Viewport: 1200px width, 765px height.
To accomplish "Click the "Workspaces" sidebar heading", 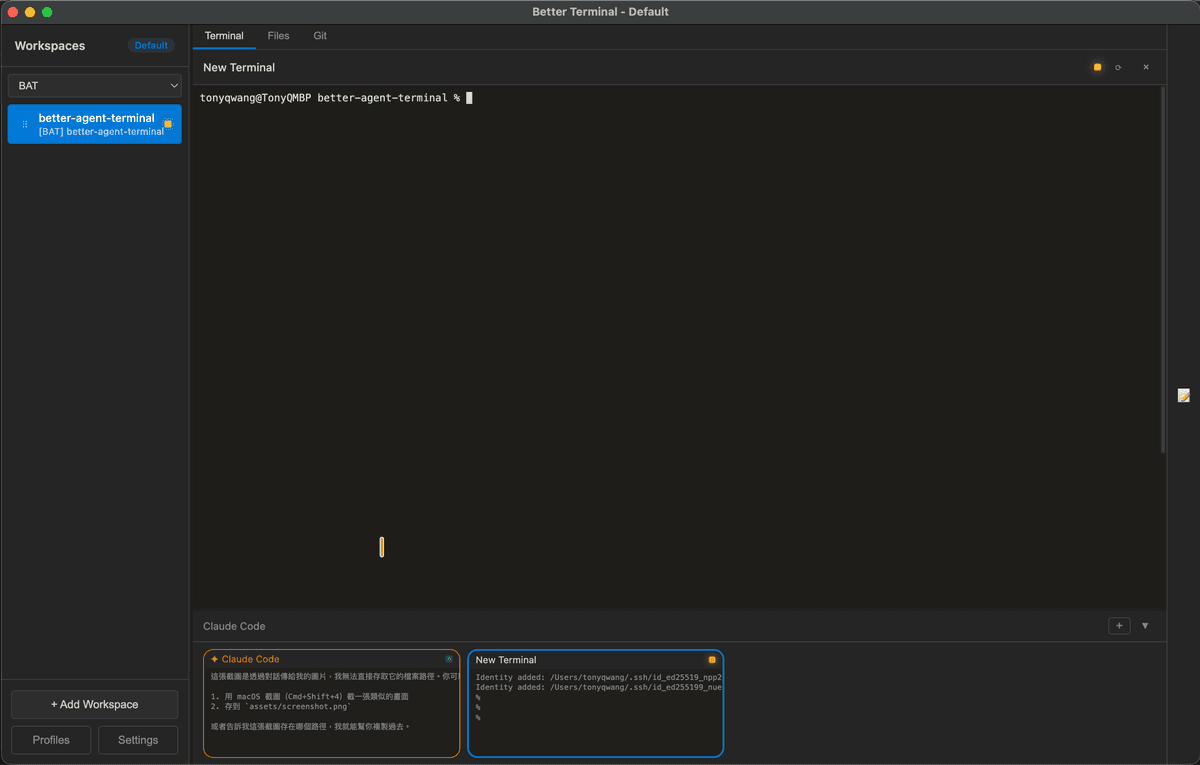I will coord(50,46).
